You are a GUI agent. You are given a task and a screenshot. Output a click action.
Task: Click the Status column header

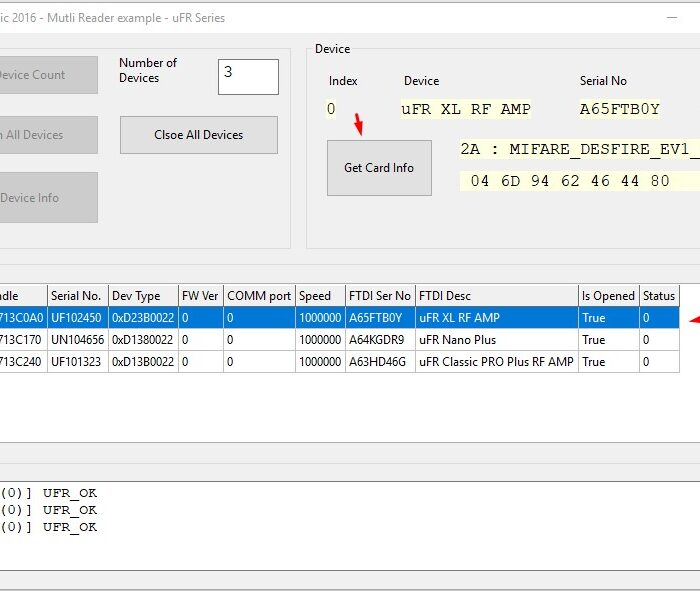click(659, 296)
